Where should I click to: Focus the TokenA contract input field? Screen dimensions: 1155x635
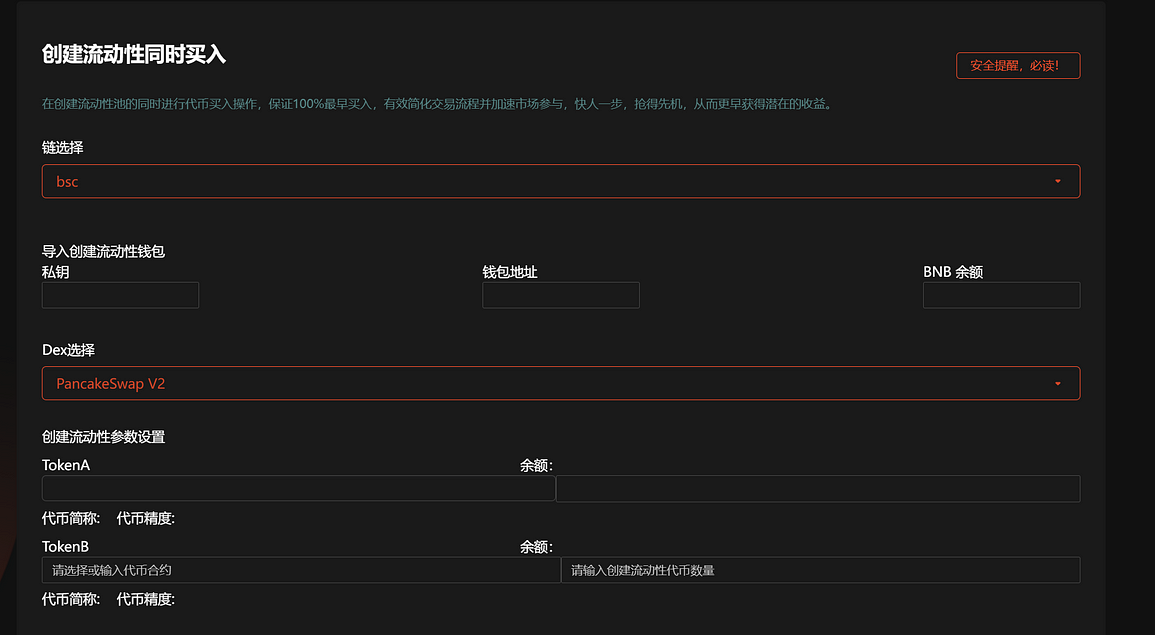click(298, 488)
